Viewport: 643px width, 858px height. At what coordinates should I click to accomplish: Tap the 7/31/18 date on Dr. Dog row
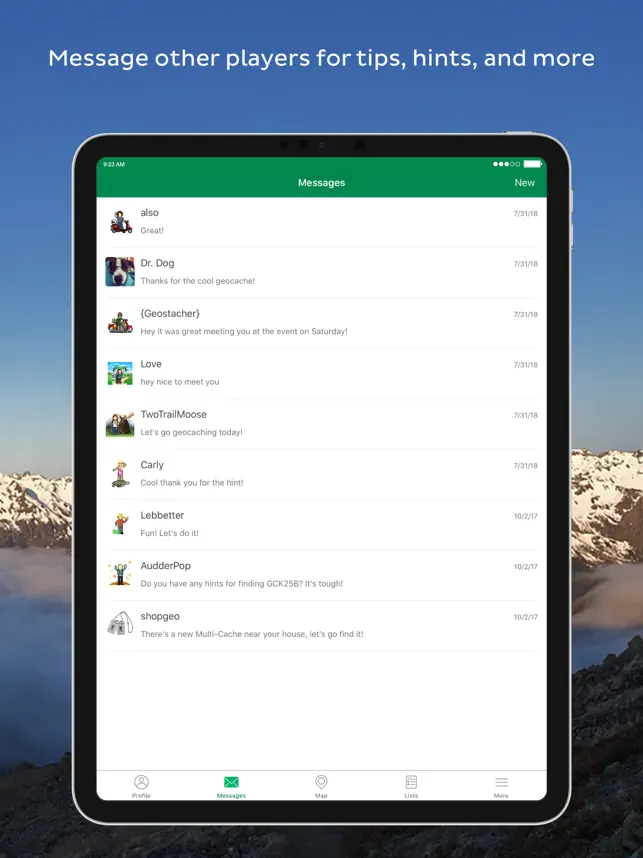point(525,264)
